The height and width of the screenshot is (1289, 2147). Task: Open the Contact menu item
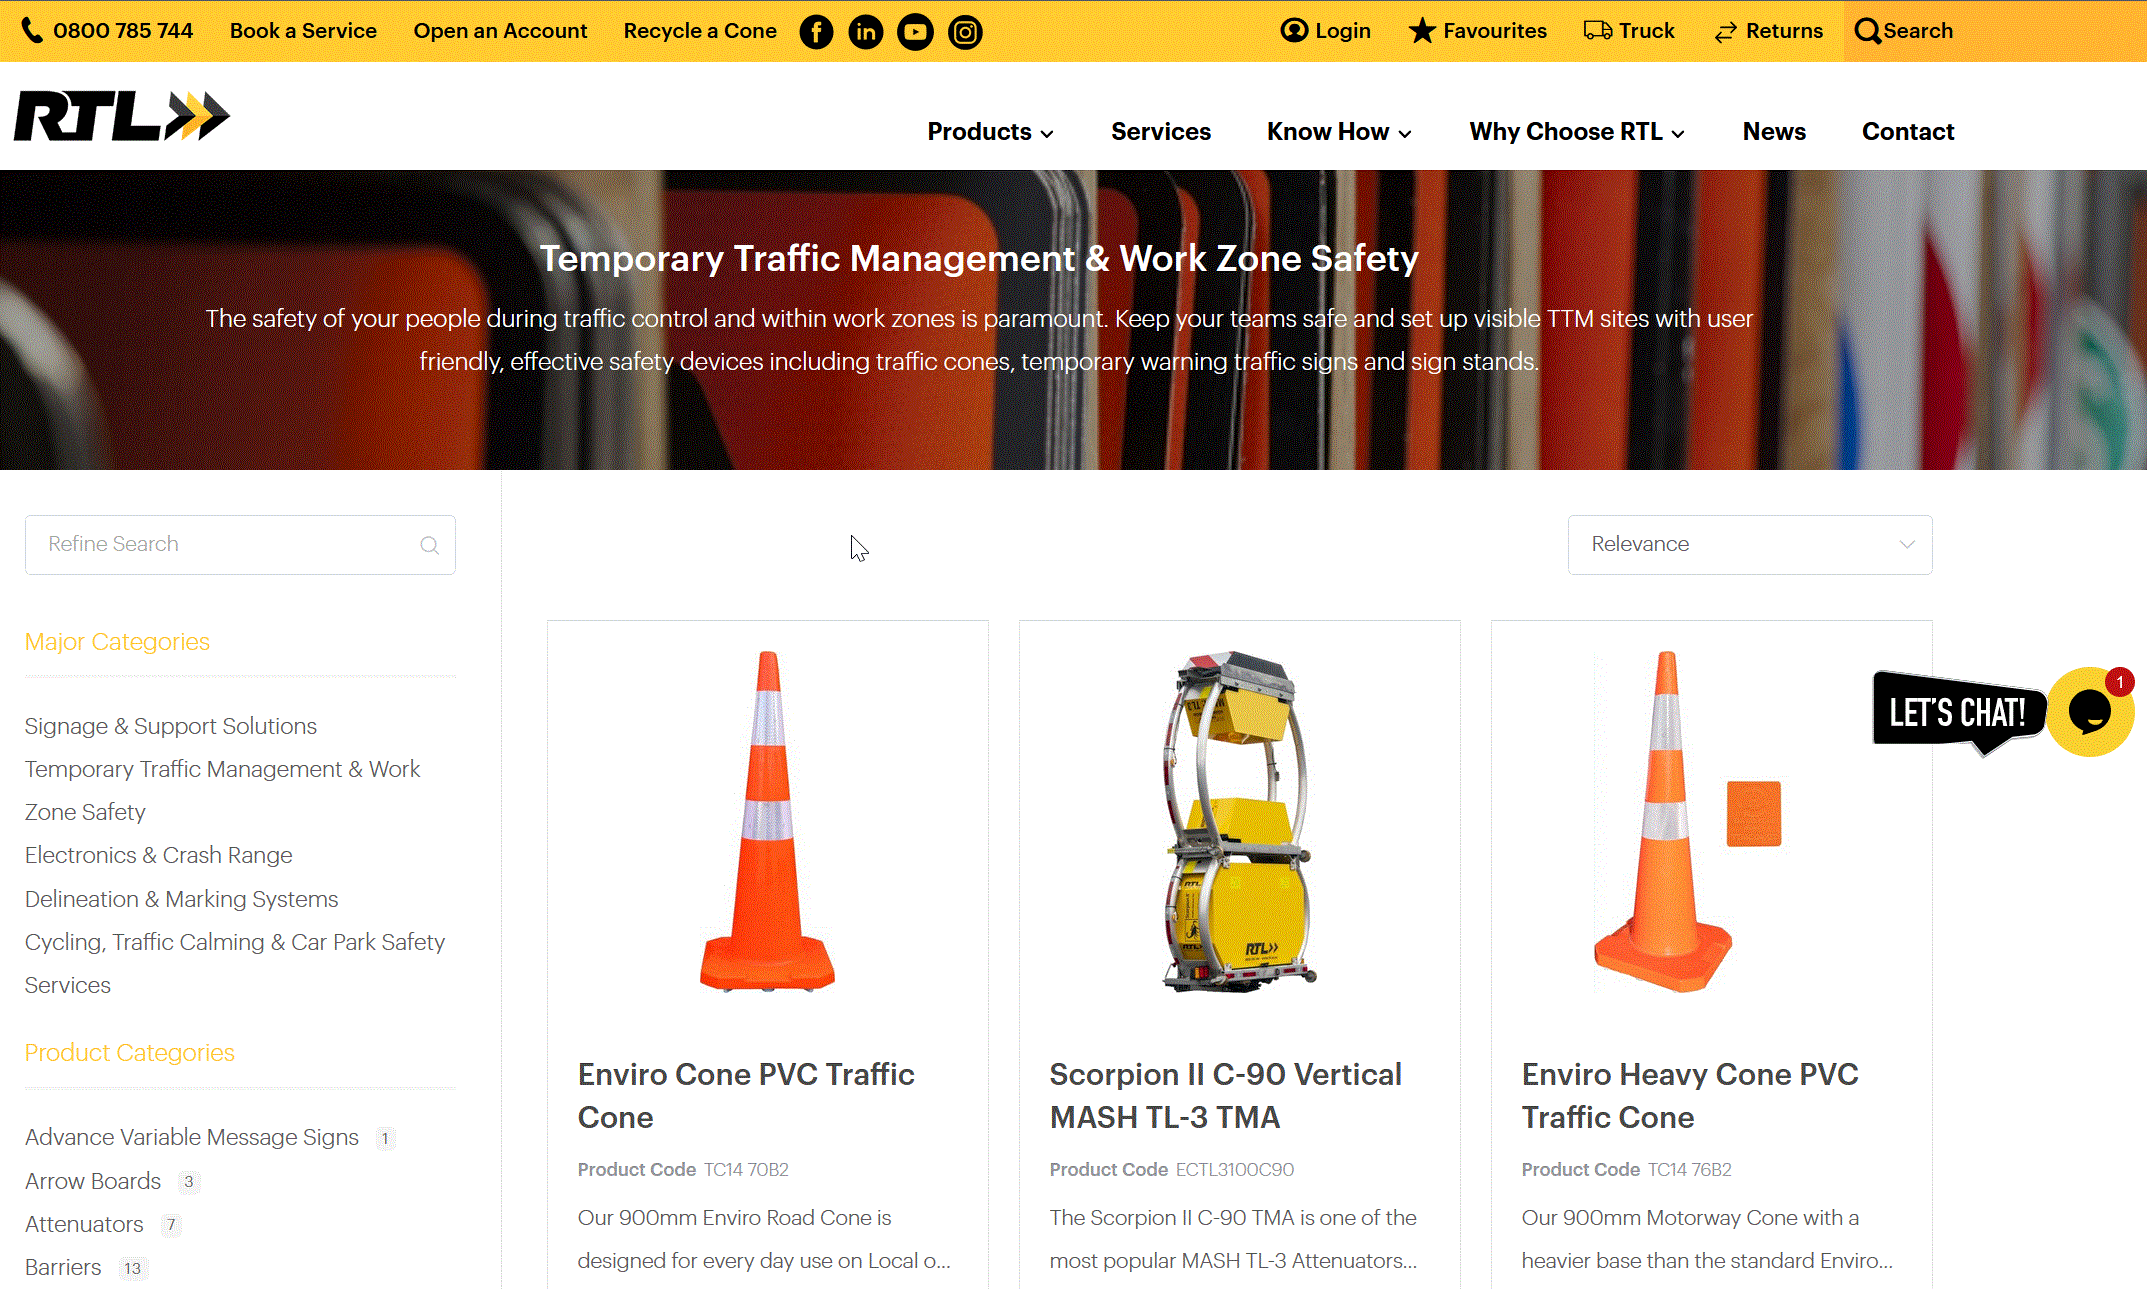click(x=1907, y=132)
